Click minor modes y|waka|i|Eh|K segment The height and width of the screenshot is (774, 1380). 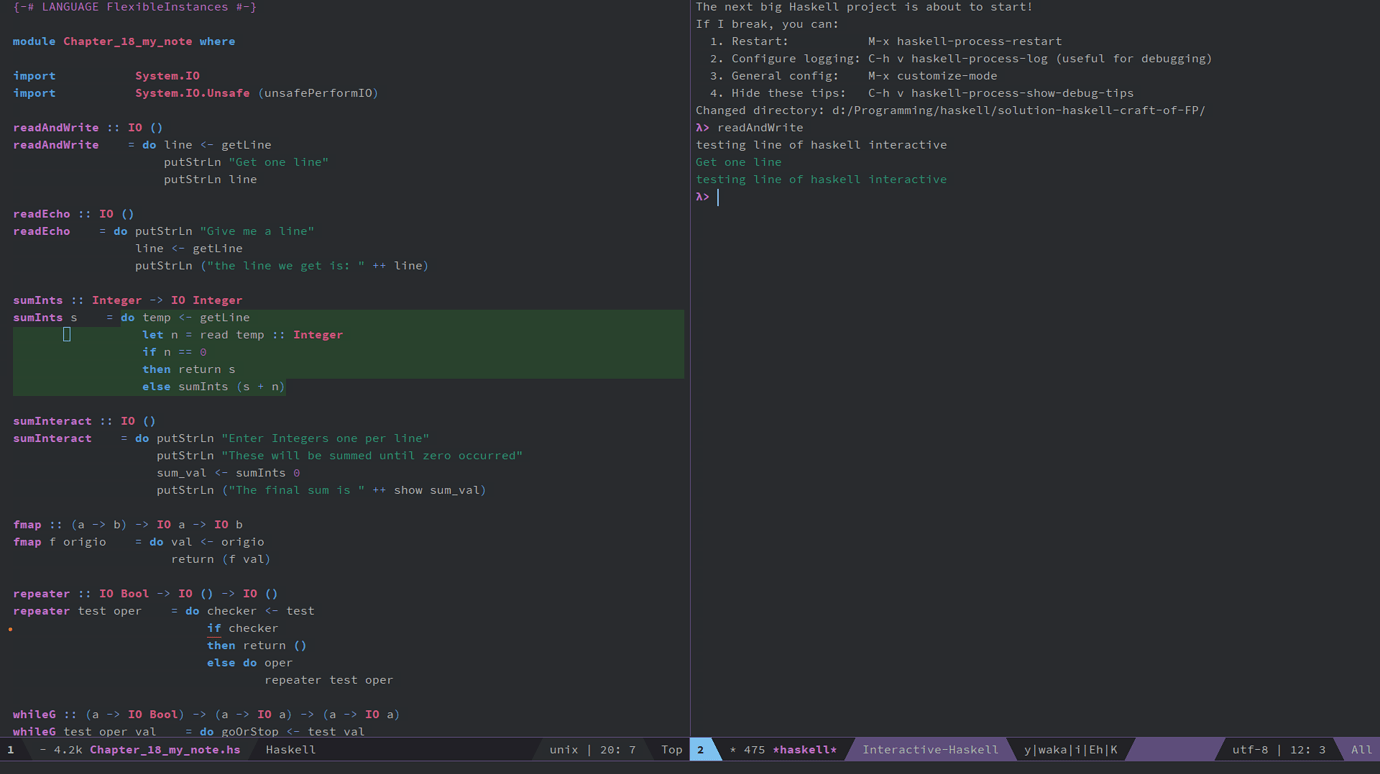[1071, 749]
